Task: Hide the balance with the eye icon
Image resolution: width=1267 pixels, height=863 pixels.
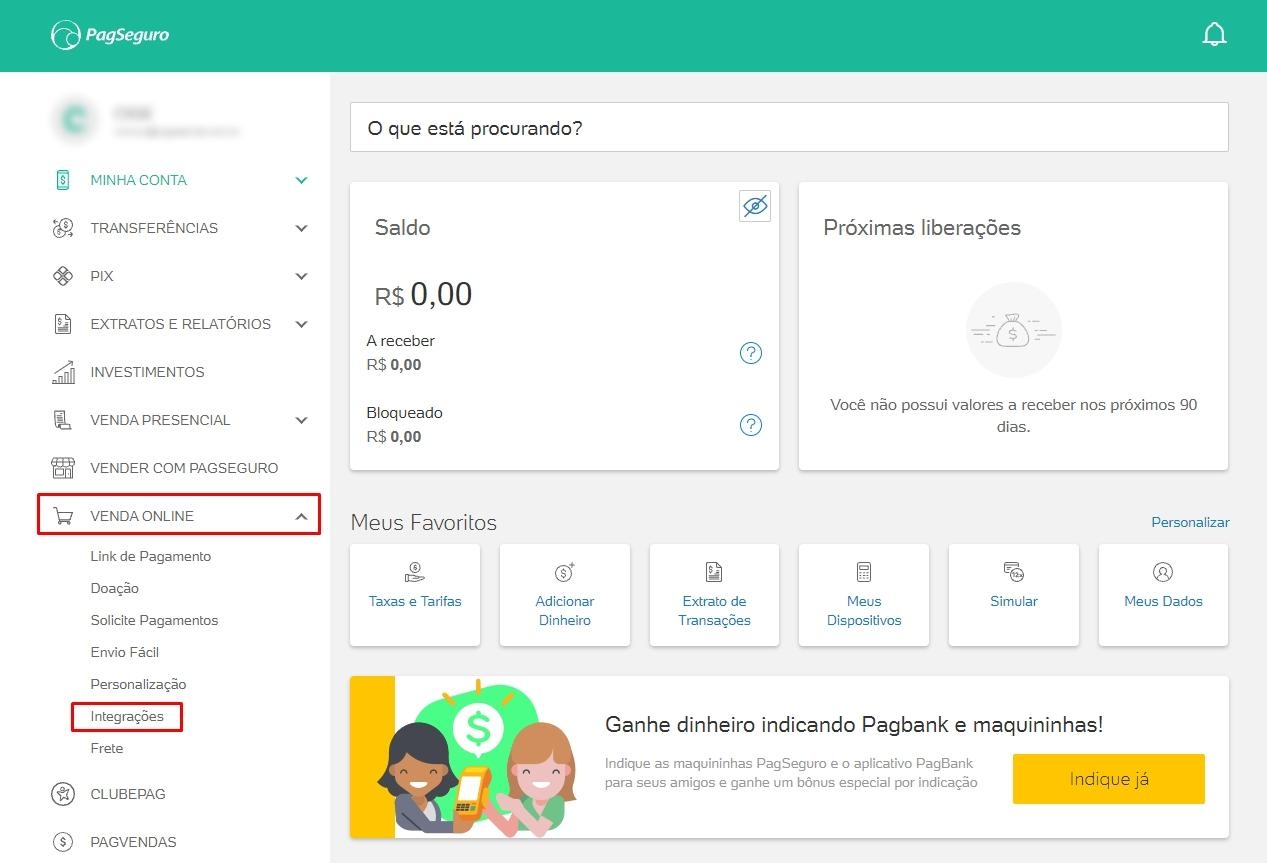Action: 755,206
